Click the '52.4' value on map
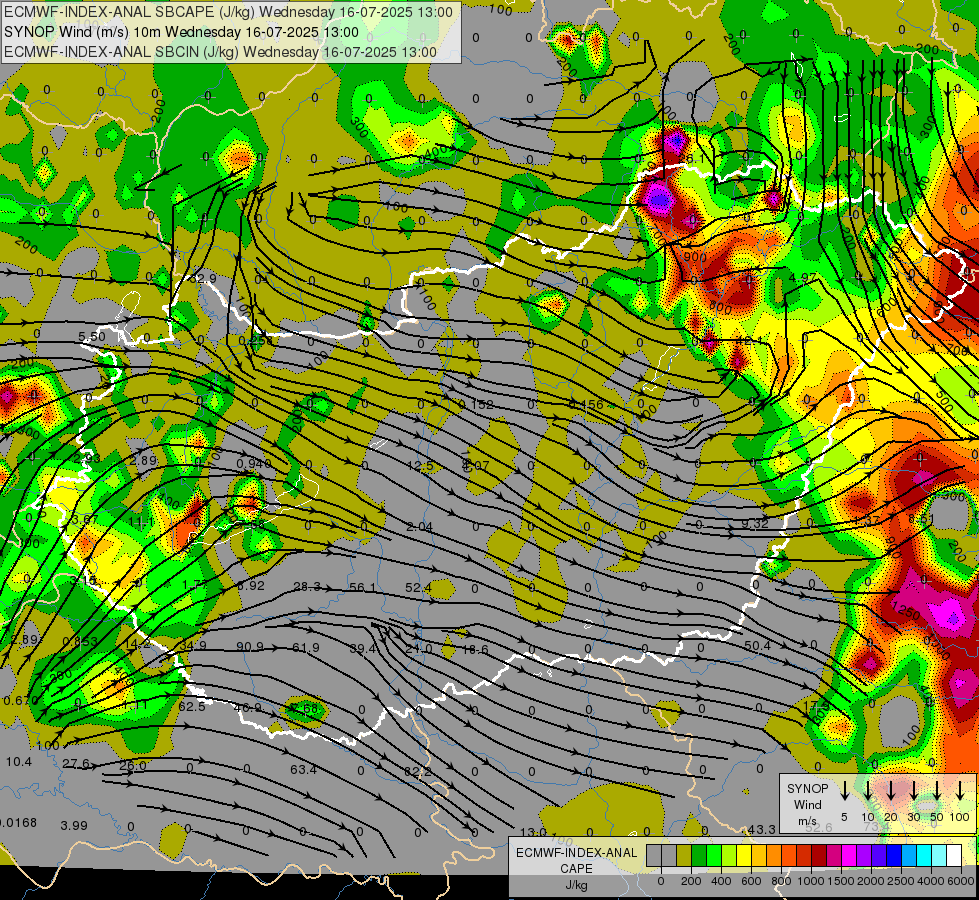Image resolution: width=979 pixels, height=900 pixels. click(418, 588)
